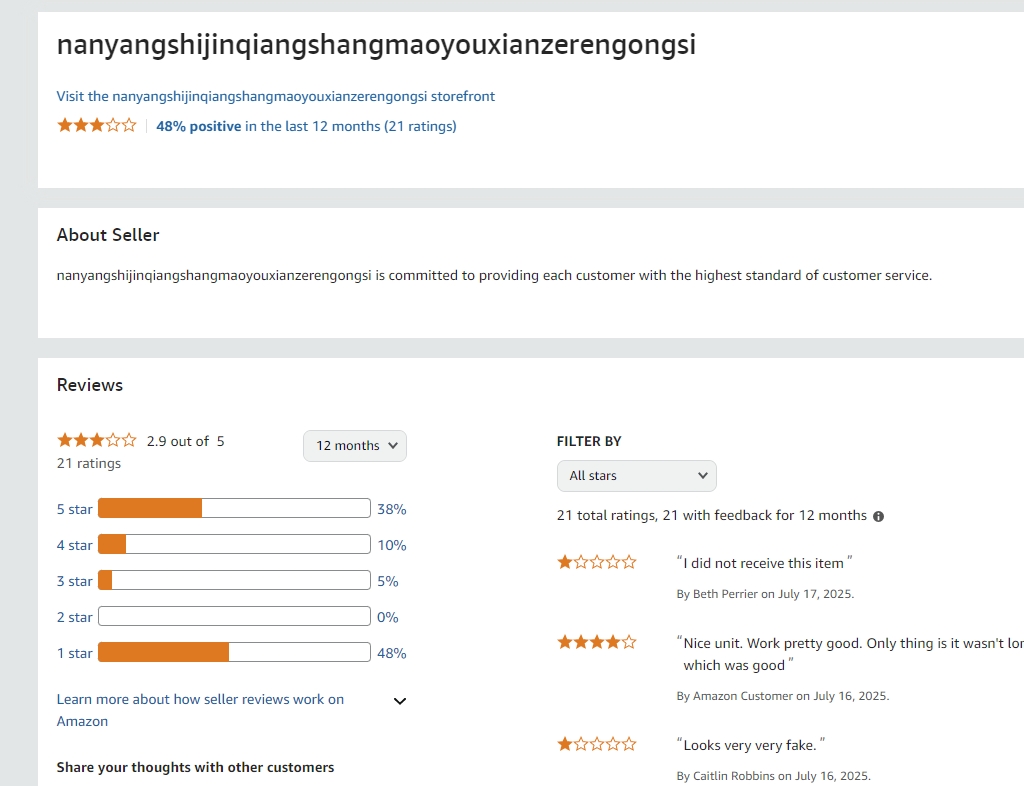The image size is (1024, 786).
Task: Expand the seller reviews explanation chevron
Action: pyautogui.click(x=399, y=700)
